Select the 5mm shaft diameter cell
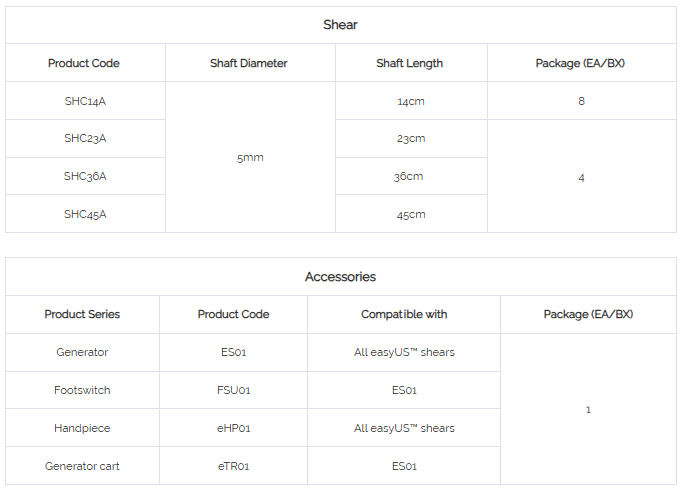Viewport: 683px width, 489px height. click(x=250, y=158)
